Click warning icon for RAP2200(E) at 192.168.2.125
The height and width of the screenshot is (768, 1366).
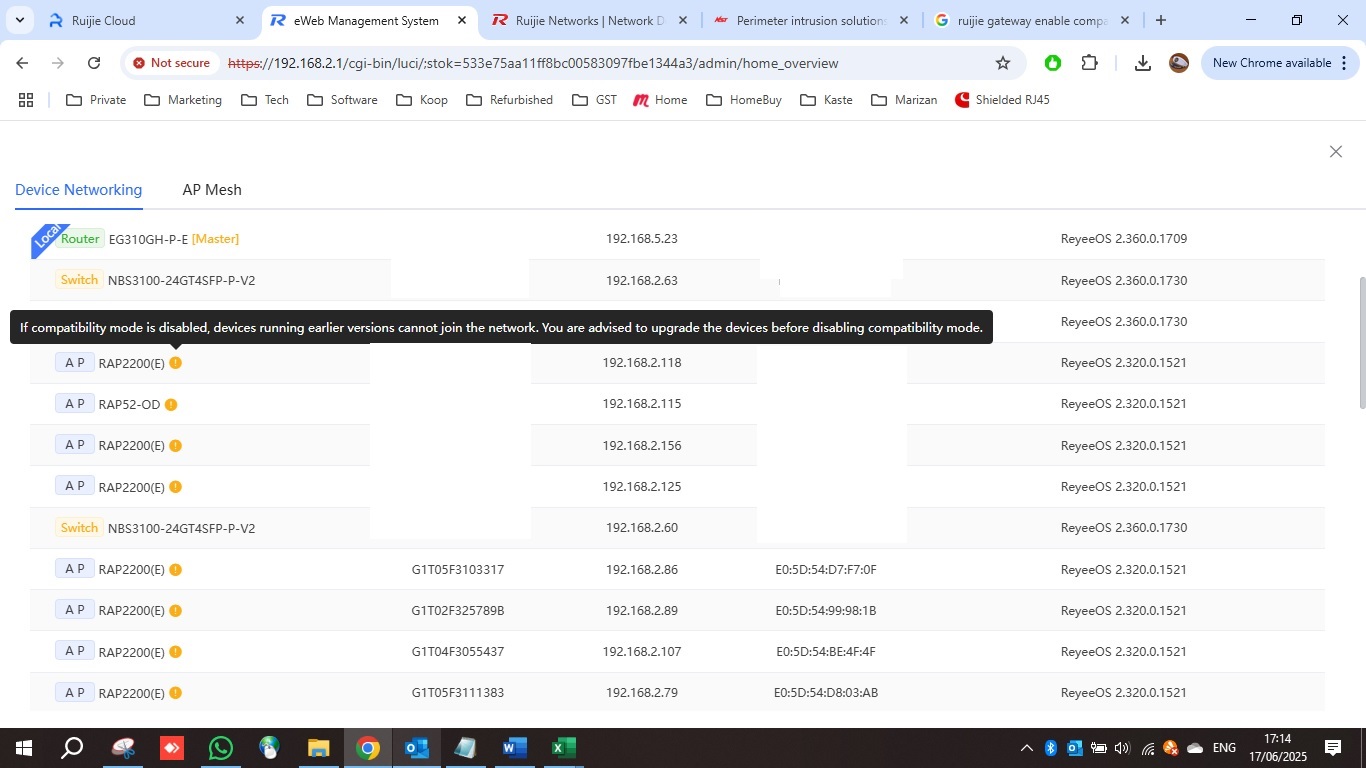coord(176,487)
